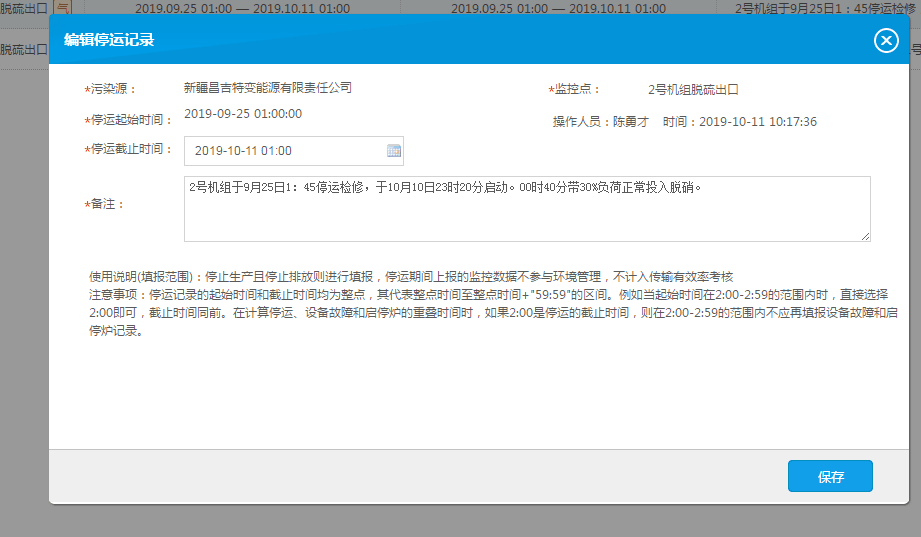Click the 停运截止时间 date input field
Viewport: 921px width, 537px height.
point(294,151)
